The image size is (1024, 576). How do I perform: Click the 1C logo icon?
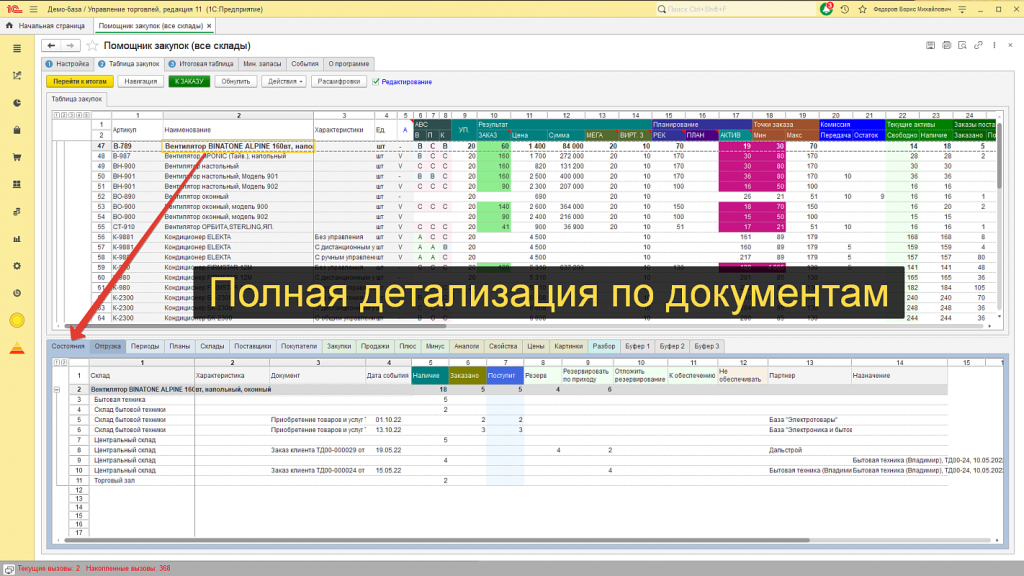[x=14, y=9]
